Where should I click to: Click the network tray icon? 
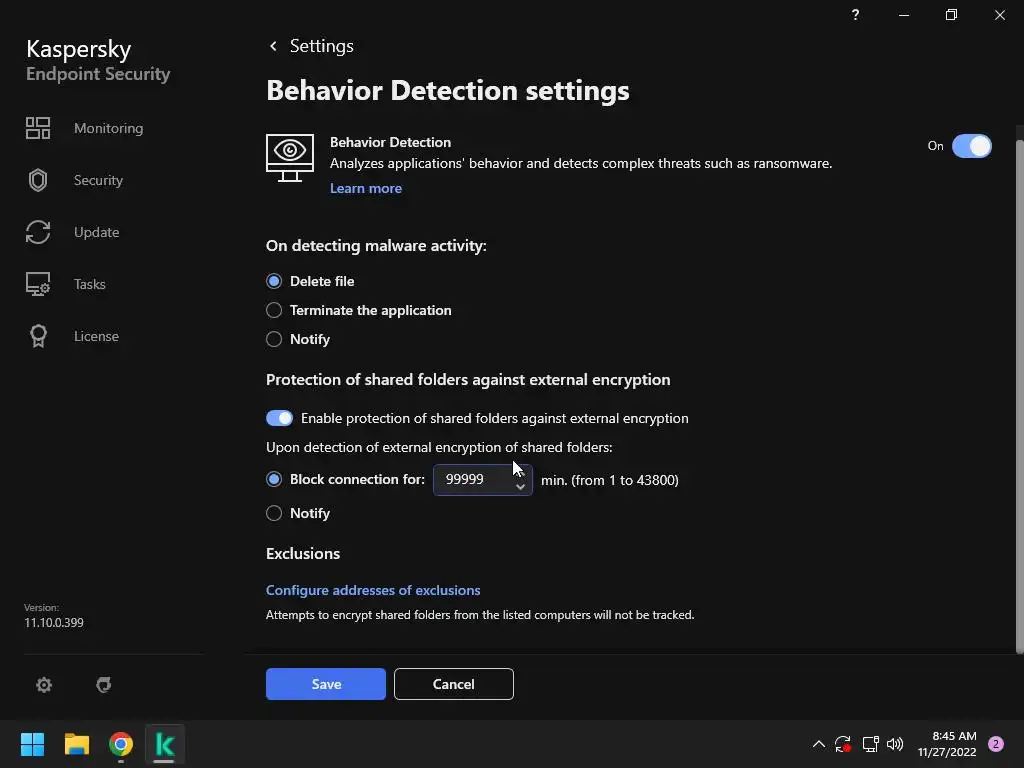coord(870,744)
